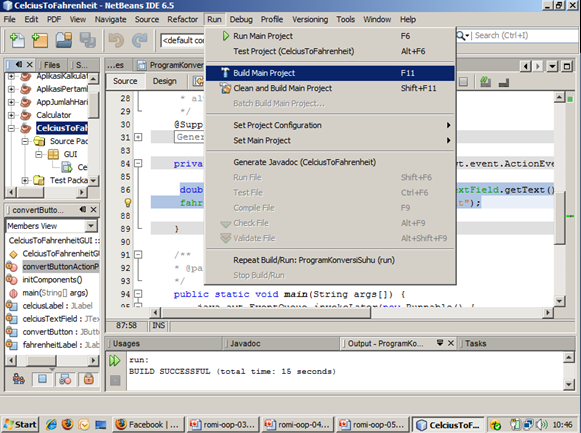Image resolution: width=581 pixels, height=433 pixels.
Task: Close the Output - ProgramKo... tab
Action: 451,343
